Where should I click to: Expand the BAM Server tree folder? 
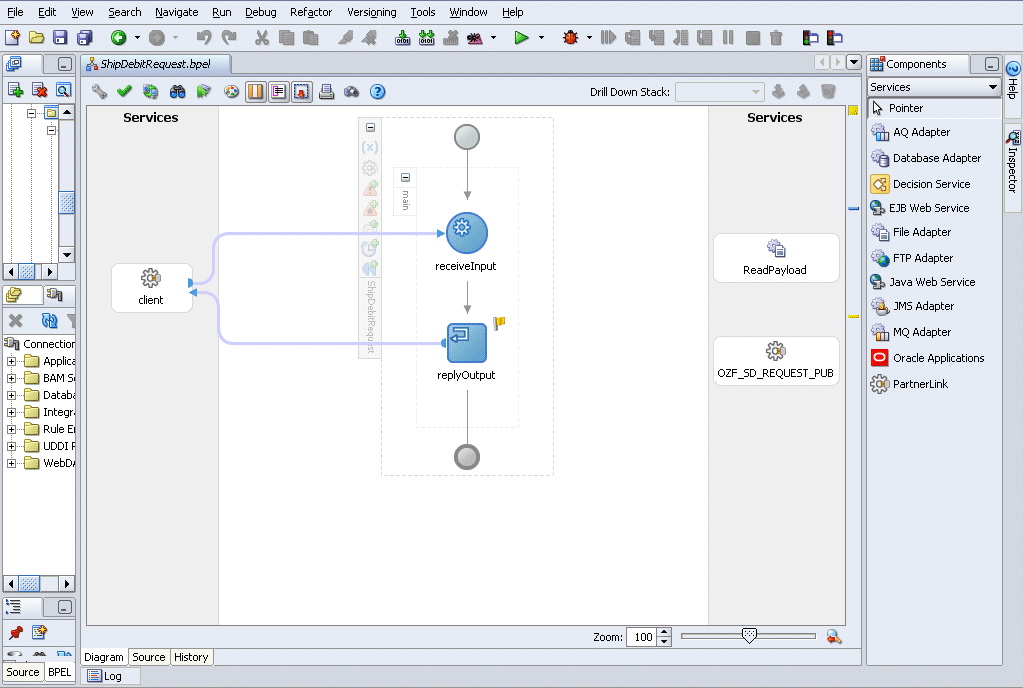coord(12,378)
